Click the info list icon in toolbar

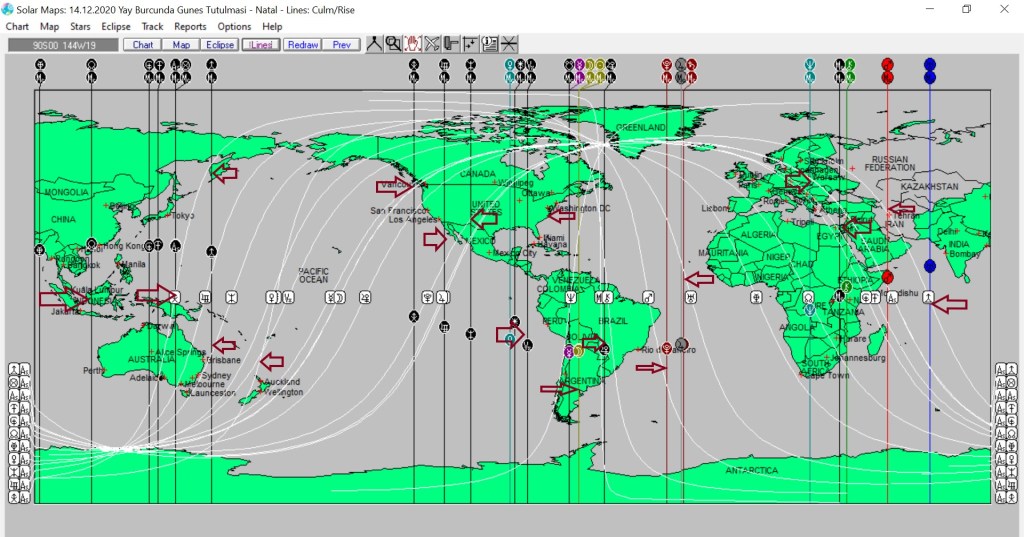[490, 44]
